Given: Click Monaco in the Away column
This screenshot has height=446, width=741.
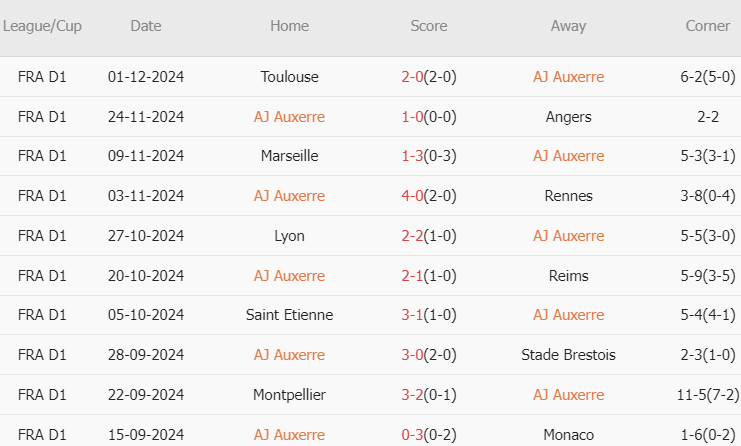Looking at the screenshot, I should tap(568, 435).
